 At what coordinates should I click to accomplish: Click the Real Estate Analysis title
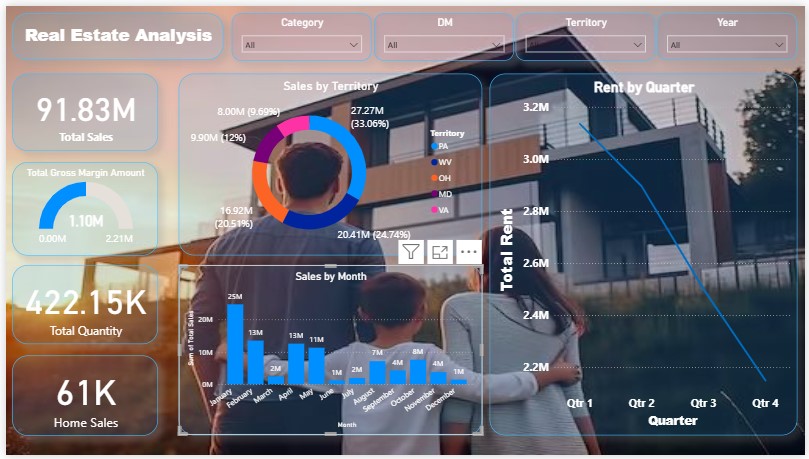[118, 36]
